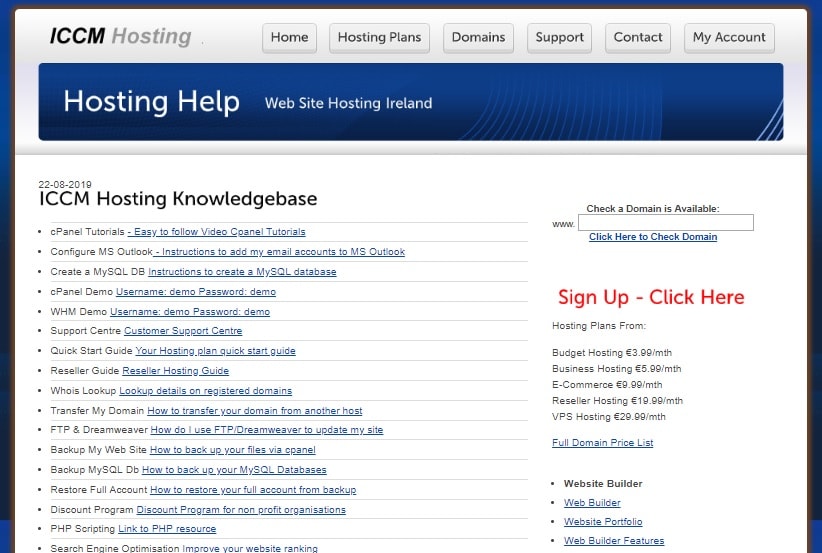The height and width of the screenshot is (553, 822).
Task: Click the Sign Up - Click Here banner
Action: [x=651, y=297]
